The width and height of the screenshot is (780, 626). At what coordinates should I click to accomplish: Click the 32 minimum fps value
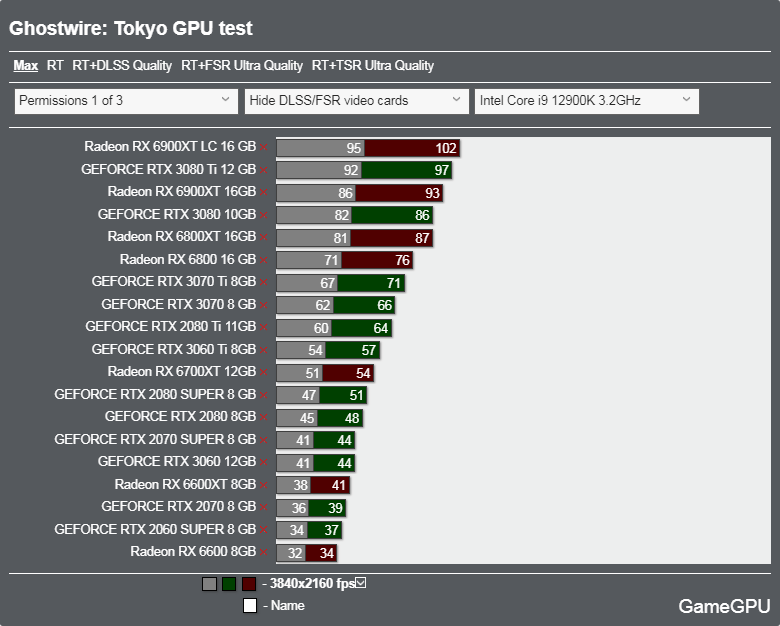[295, 553]
